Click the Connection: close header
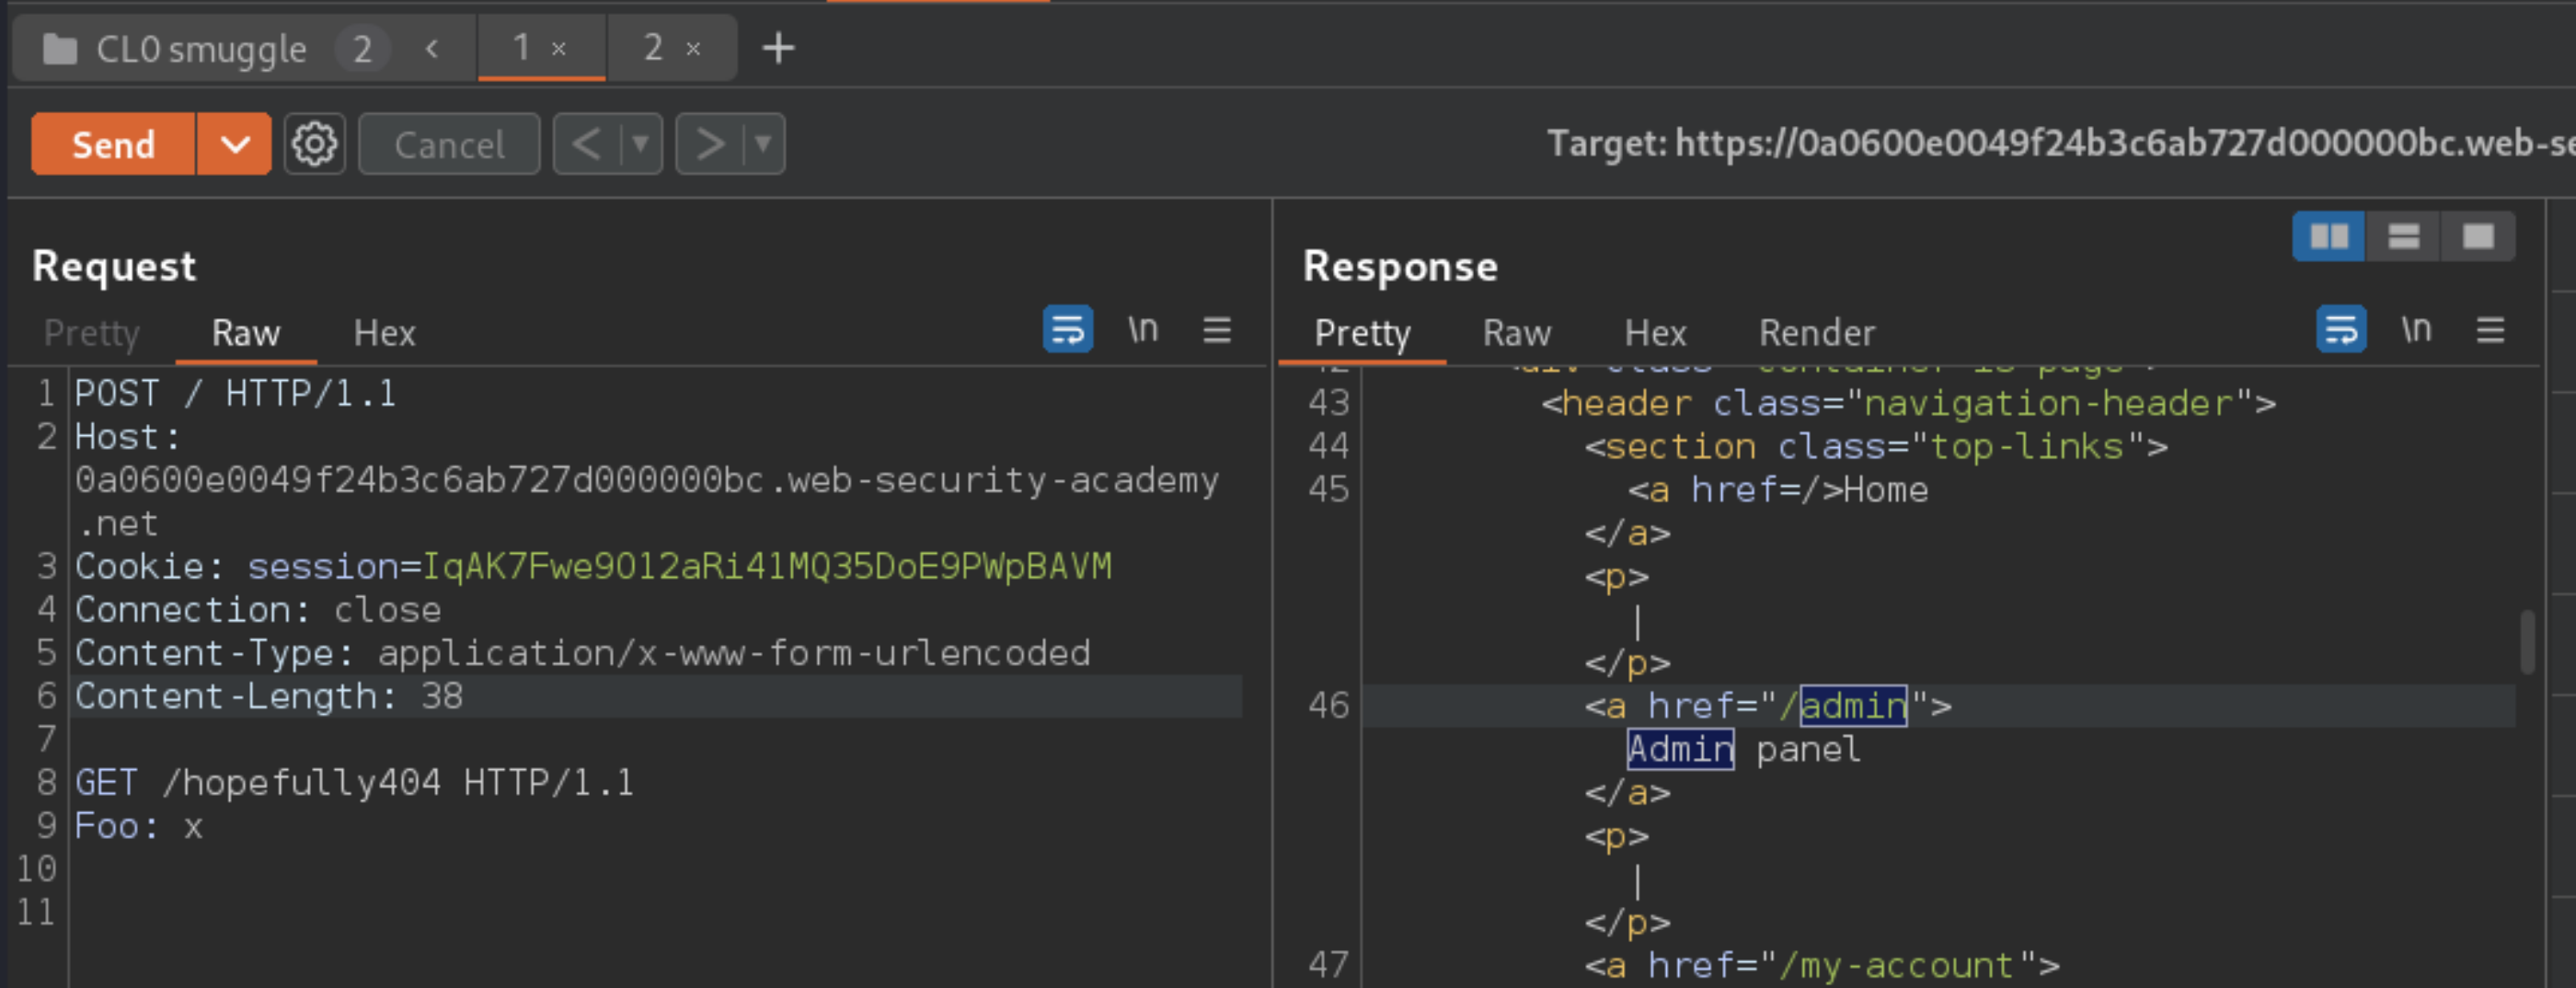The height and width of the screenshot is (988, 2576). [258, 610]
